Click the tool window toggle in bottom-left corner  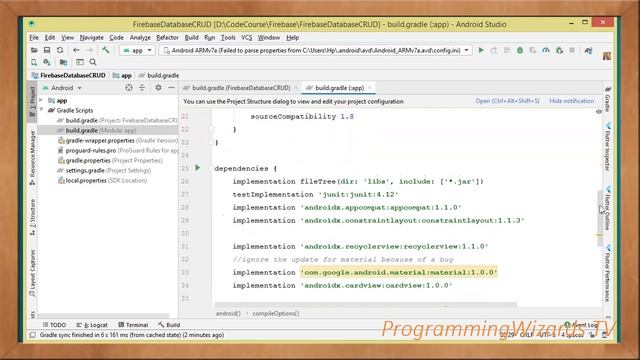[32, 335]
